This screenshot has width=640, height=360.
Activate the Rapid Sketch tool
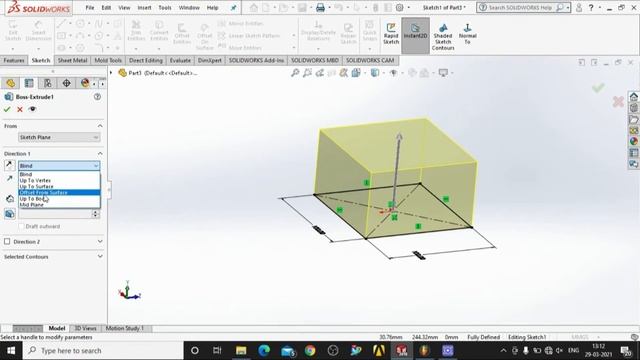coord(391,33)
